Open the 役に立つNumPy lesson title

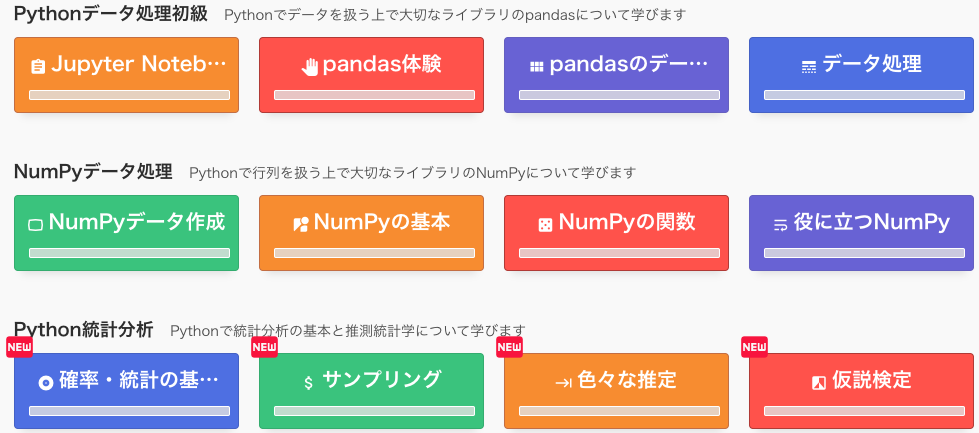coord(871,222)
